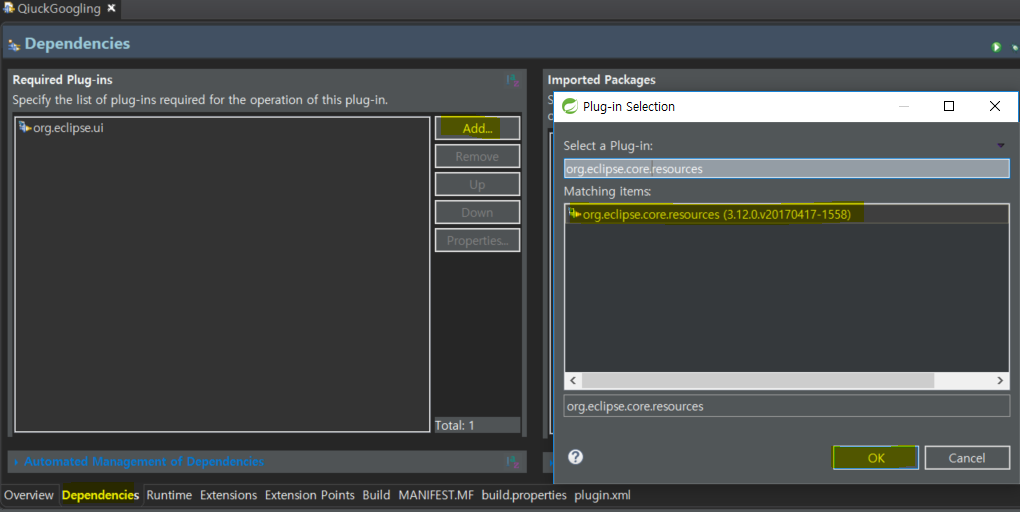Click the Total: 1 count label
This screenshot has width=1020, height=512.
tap(455, 425)
